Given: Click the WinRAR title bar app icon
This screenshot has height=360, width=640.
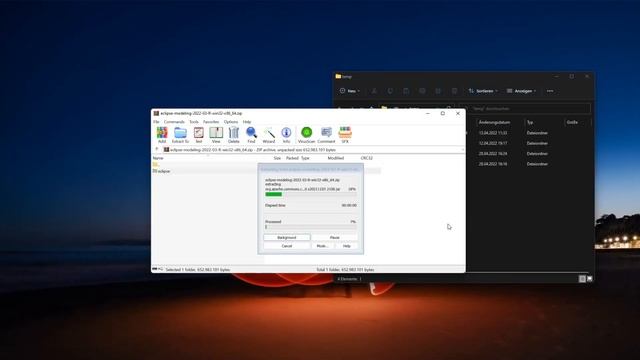Looking at the screenshot, I should coord(156,113).
